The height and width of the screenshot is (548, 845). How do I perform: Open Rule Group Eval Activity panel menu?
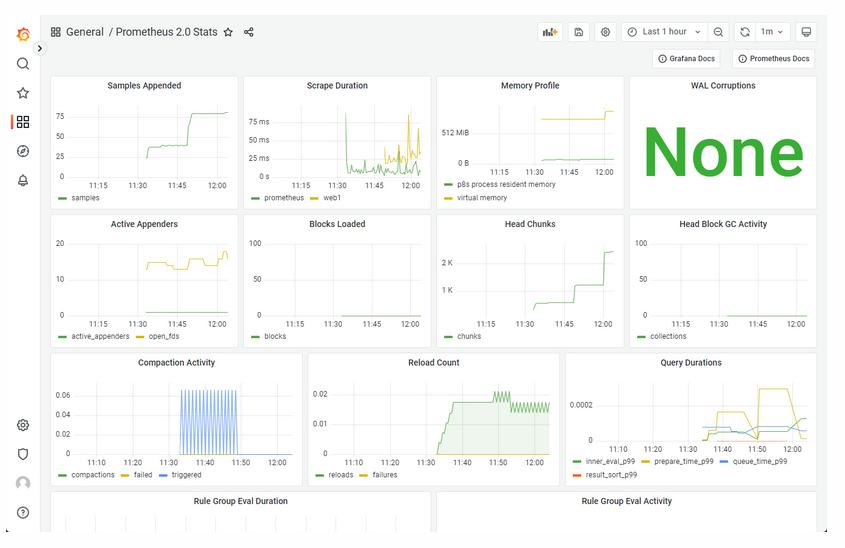pyautogui.click(x=626, y=501)
